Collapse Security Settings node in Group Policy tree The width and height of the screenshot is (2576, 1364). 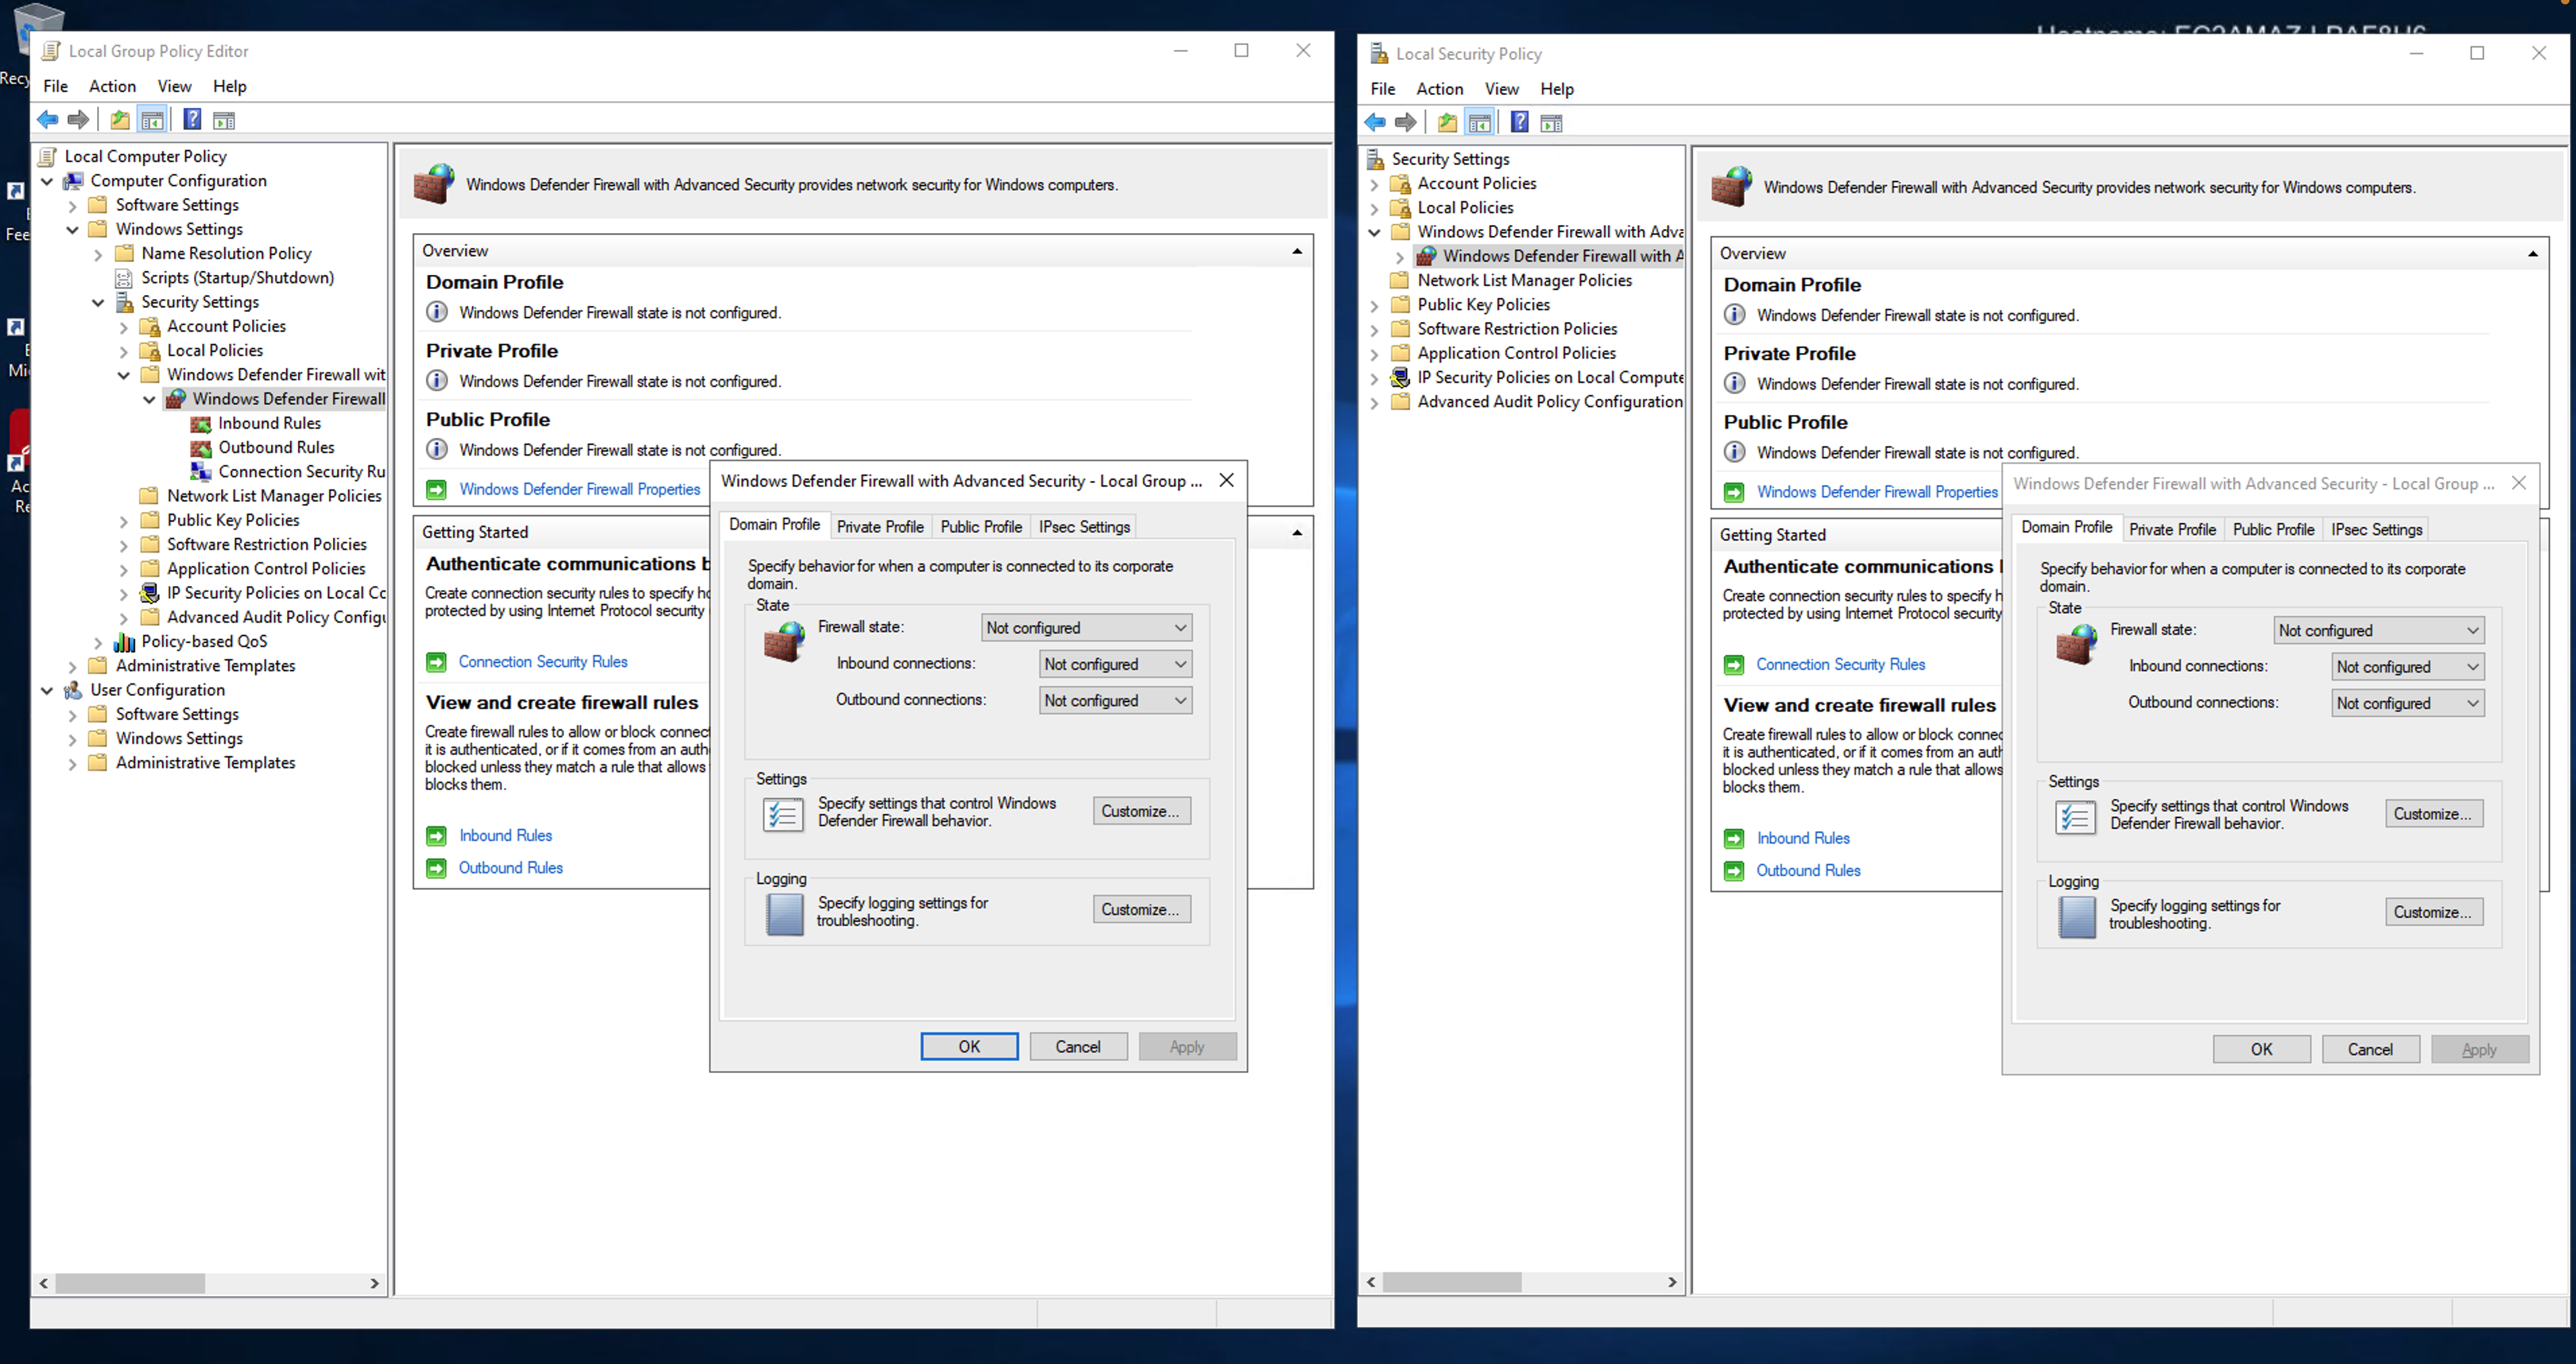pos(98,302)
